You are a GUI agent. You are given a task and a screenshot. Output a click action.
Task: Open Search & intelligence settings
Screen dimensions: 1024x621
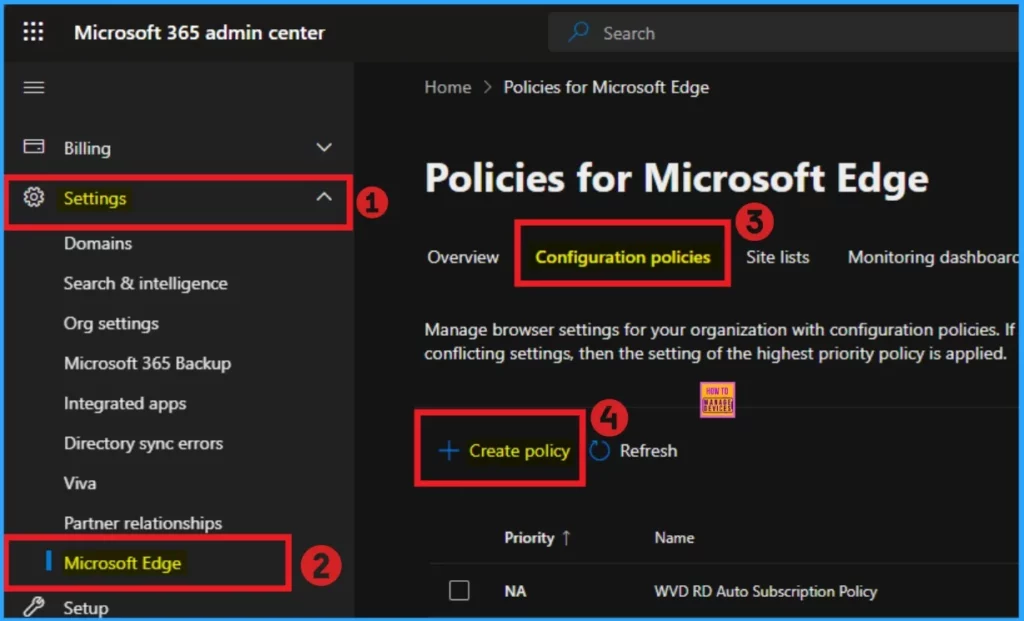146,283
